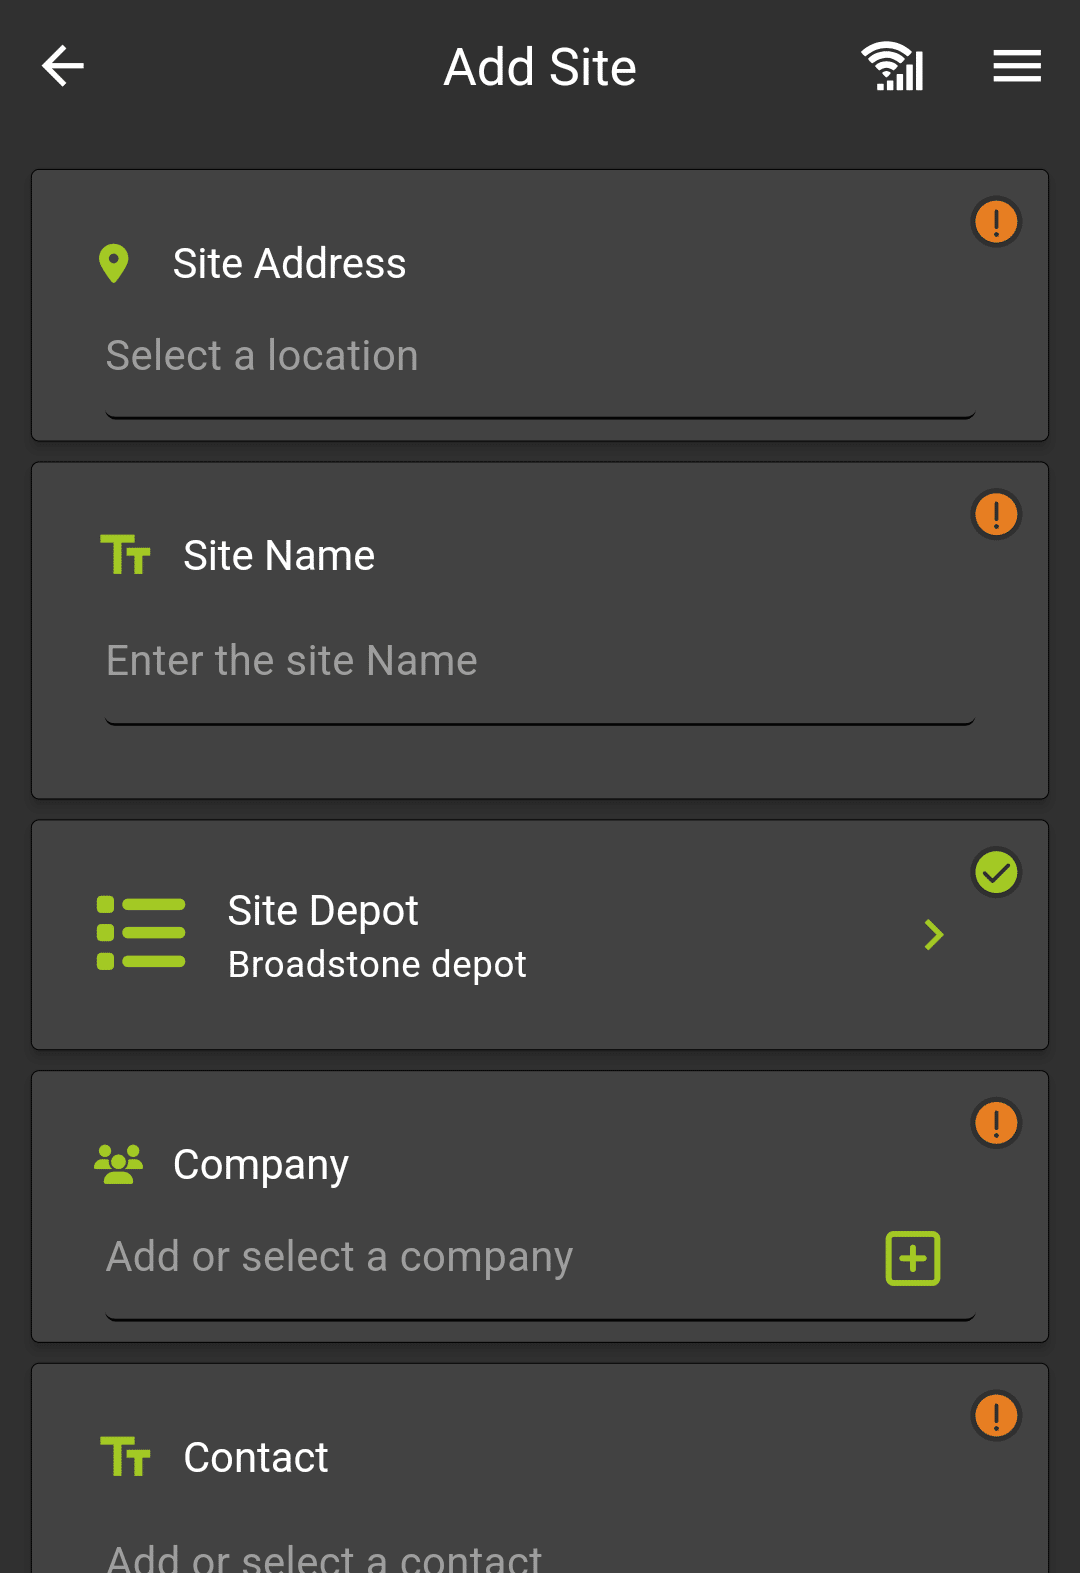Tap the Site Address warning indicator
1080x1573 pixels.
pos(996,222)
